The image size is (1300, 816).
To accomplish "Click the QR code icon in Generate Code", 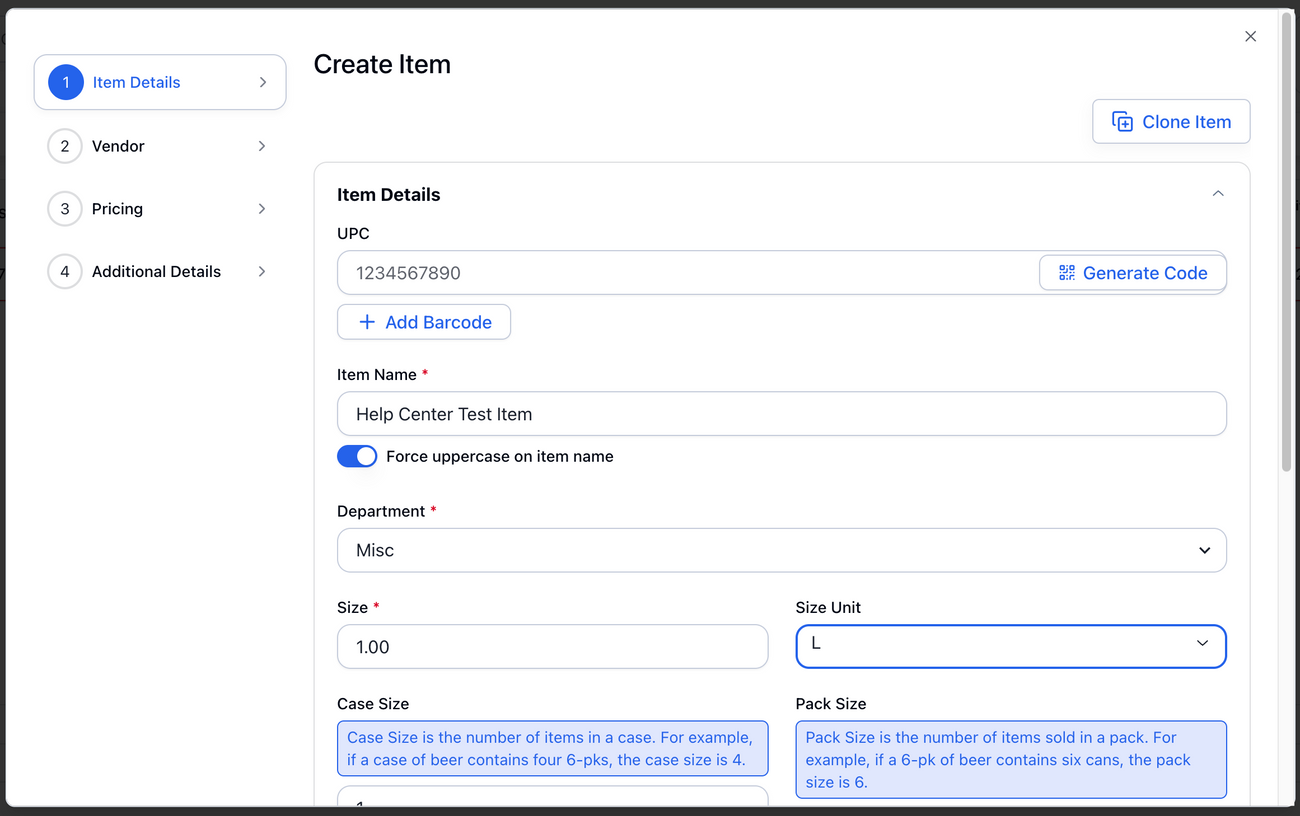I will pos(1067,273).
